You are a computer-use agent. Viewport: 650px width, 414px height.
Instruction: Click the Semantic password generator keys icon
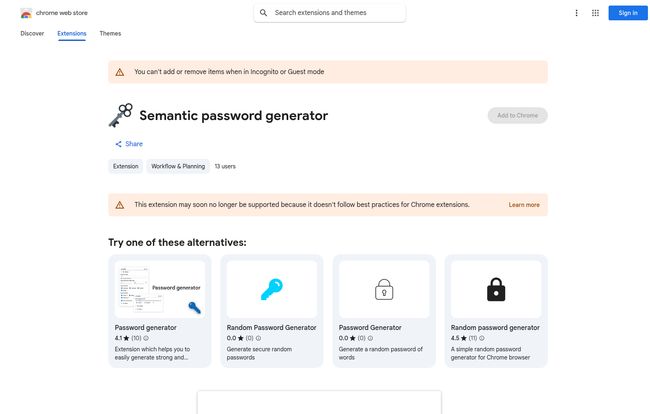[x=120, y=115]
